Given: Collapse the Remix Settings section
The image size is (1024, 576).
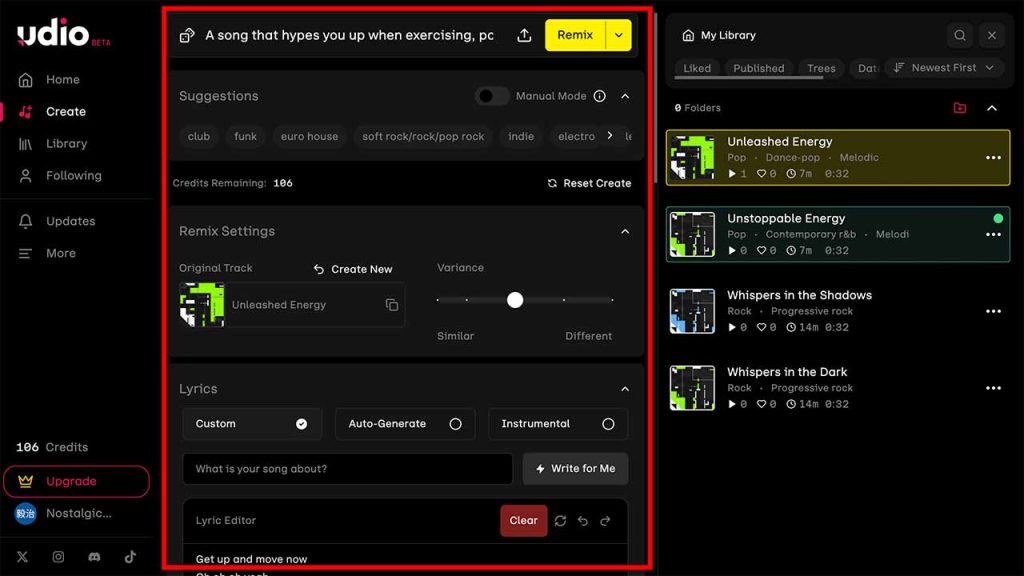Looking at the screenshot, I should pyautogui.click(x=625, y=231).
